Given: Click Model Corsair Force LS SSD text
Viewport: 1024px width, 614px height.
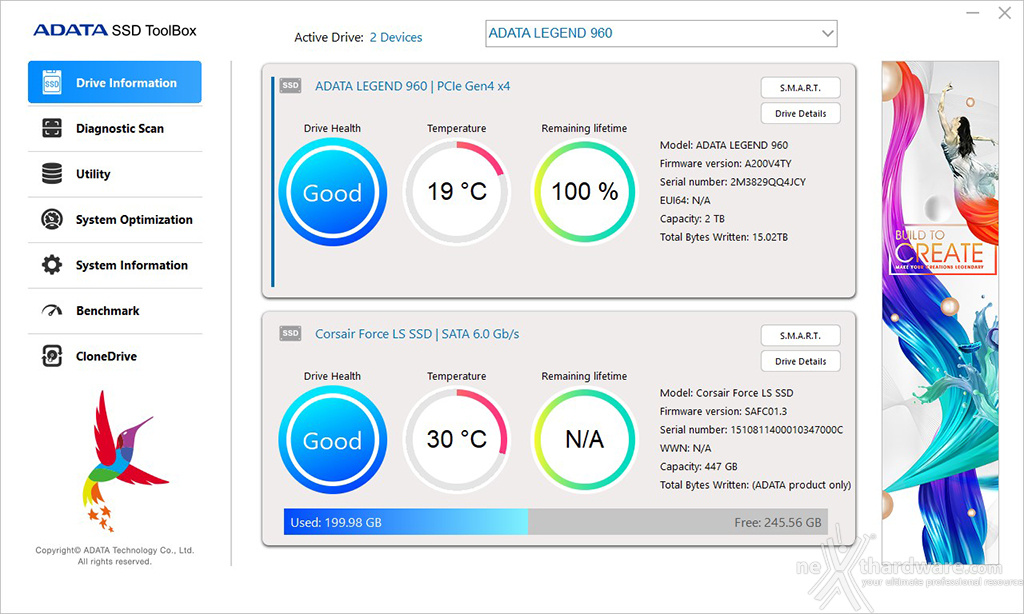Looking at the screenshot, I should 727,393.
